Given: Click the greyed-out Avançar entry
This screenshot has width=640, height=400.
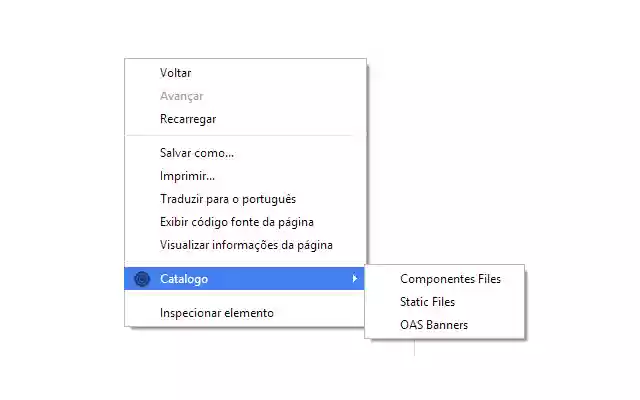Looking at the screenshot, I should pos(181,96).
